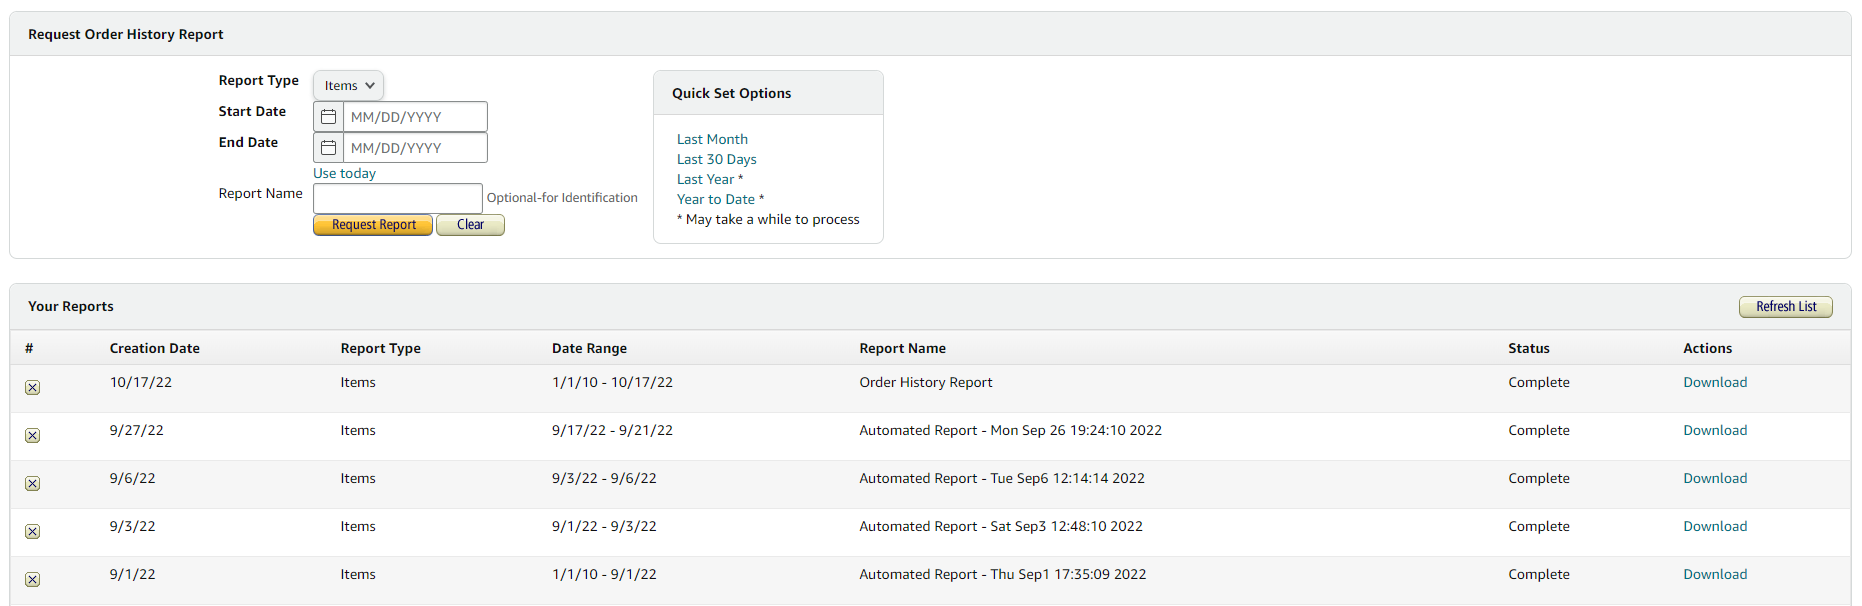Screen dimensions: 1862x606
Task: Select Last Year quick set option
Action: coord(705,179)
